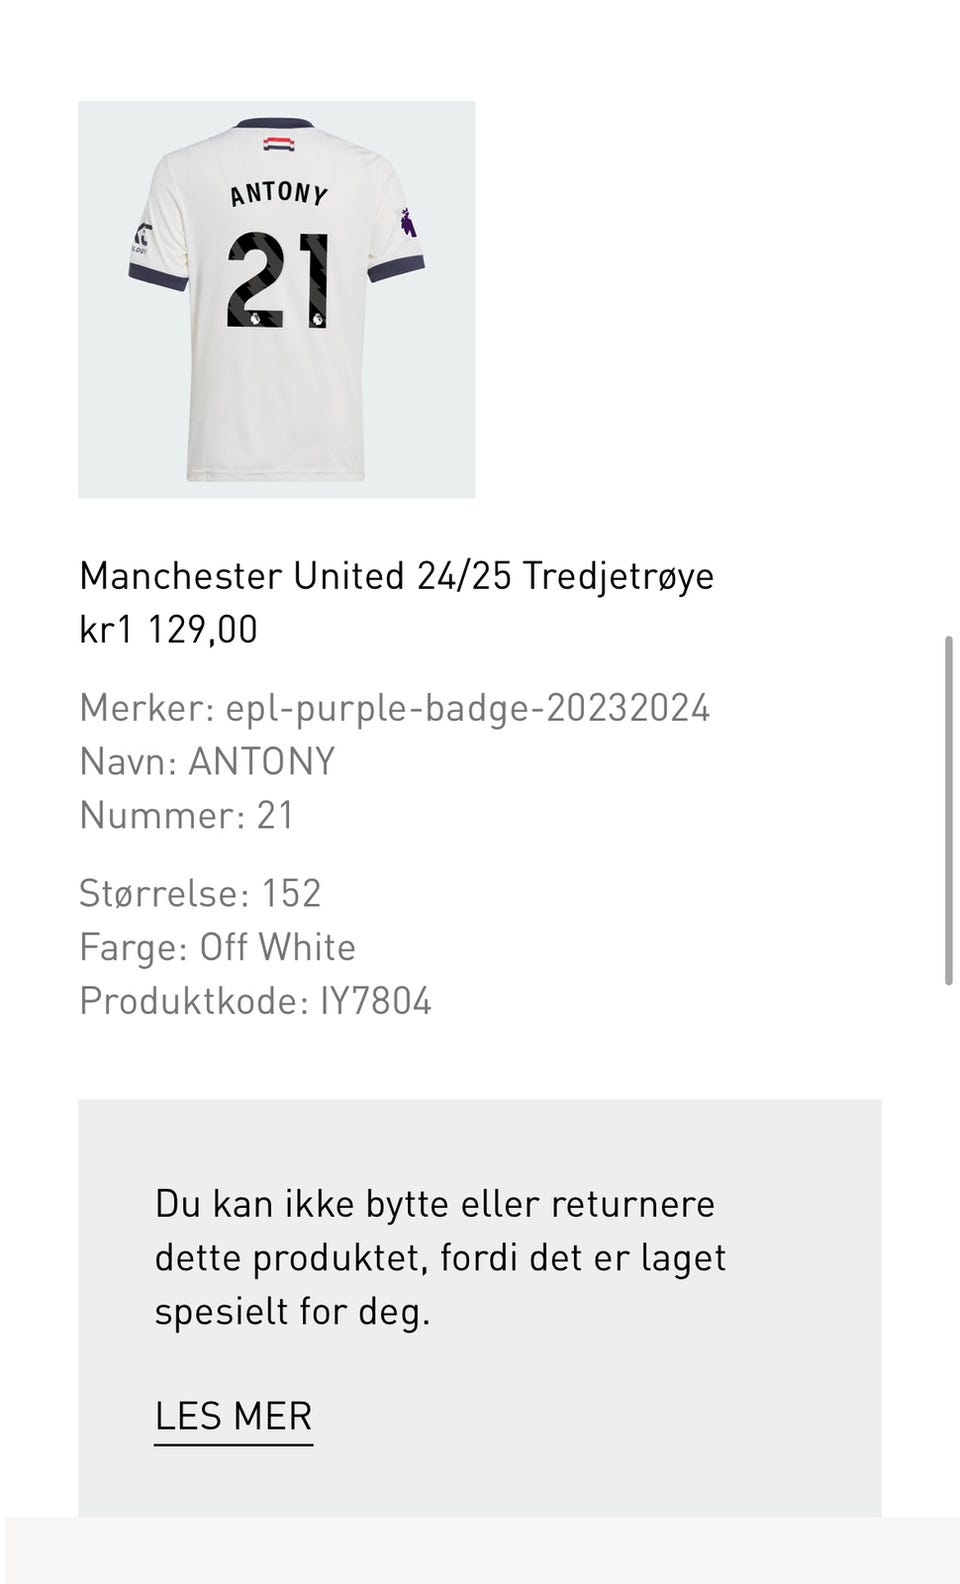The height and width of the screenshot is (1584, 960).
Task: Click the purple Premier League sleeve badge
Action: click(409, 223)
